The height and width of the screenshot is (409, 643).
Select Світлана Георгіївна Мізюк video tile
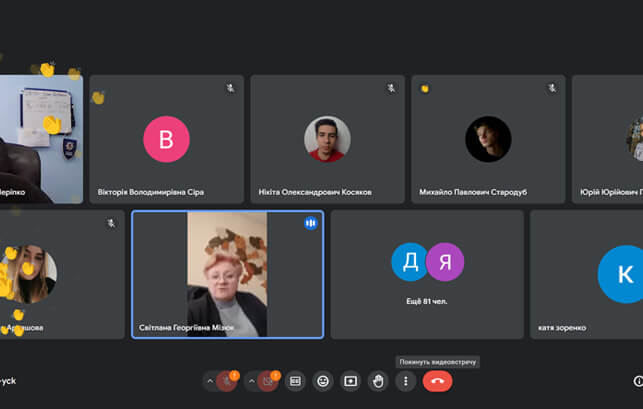tap(227, 274)
